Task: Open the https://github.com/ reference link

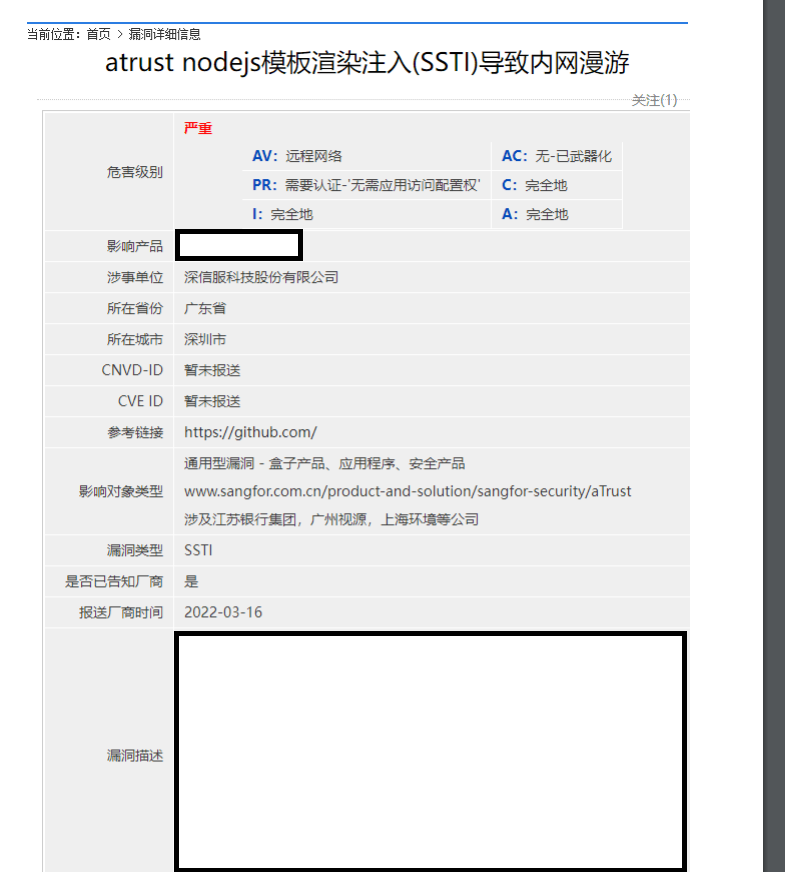Action: 251,433
